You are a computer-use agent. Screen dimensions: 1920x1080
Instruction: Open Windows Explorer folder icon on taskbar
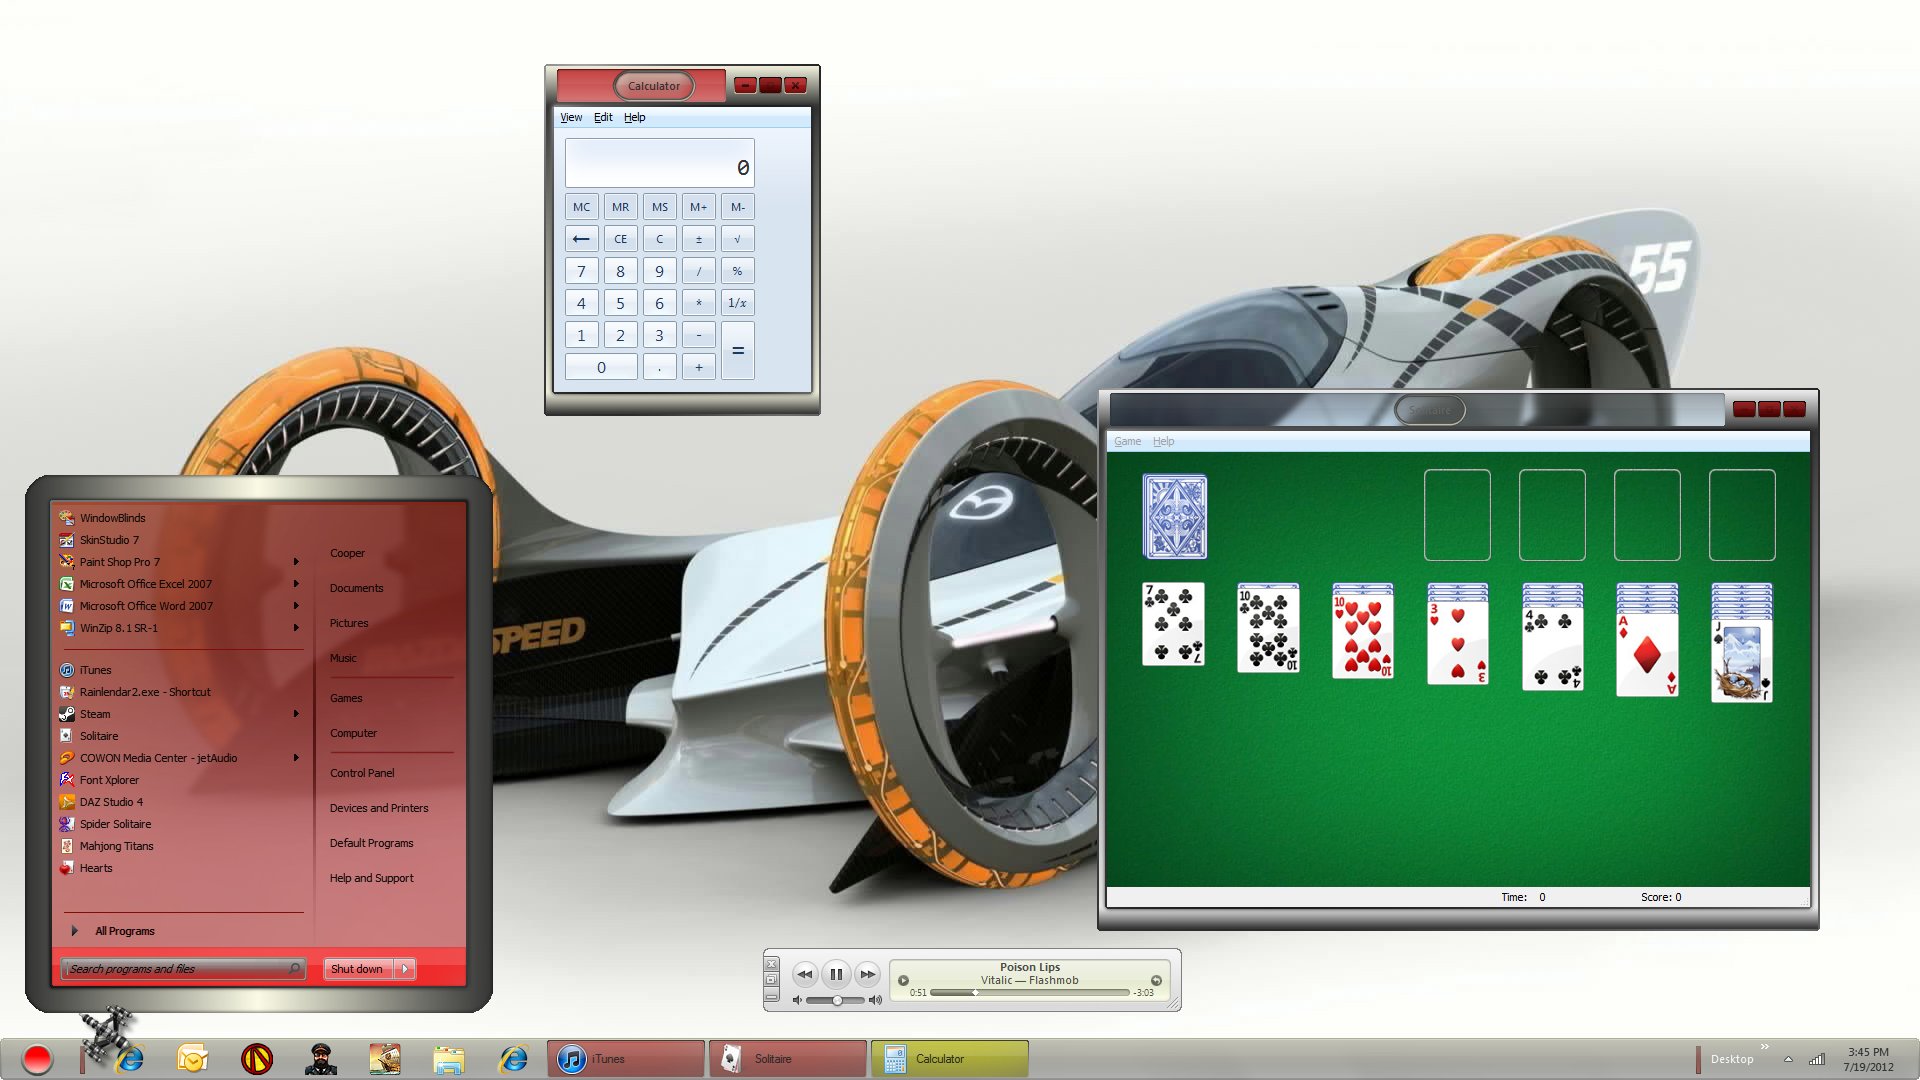coord(449,1058)
